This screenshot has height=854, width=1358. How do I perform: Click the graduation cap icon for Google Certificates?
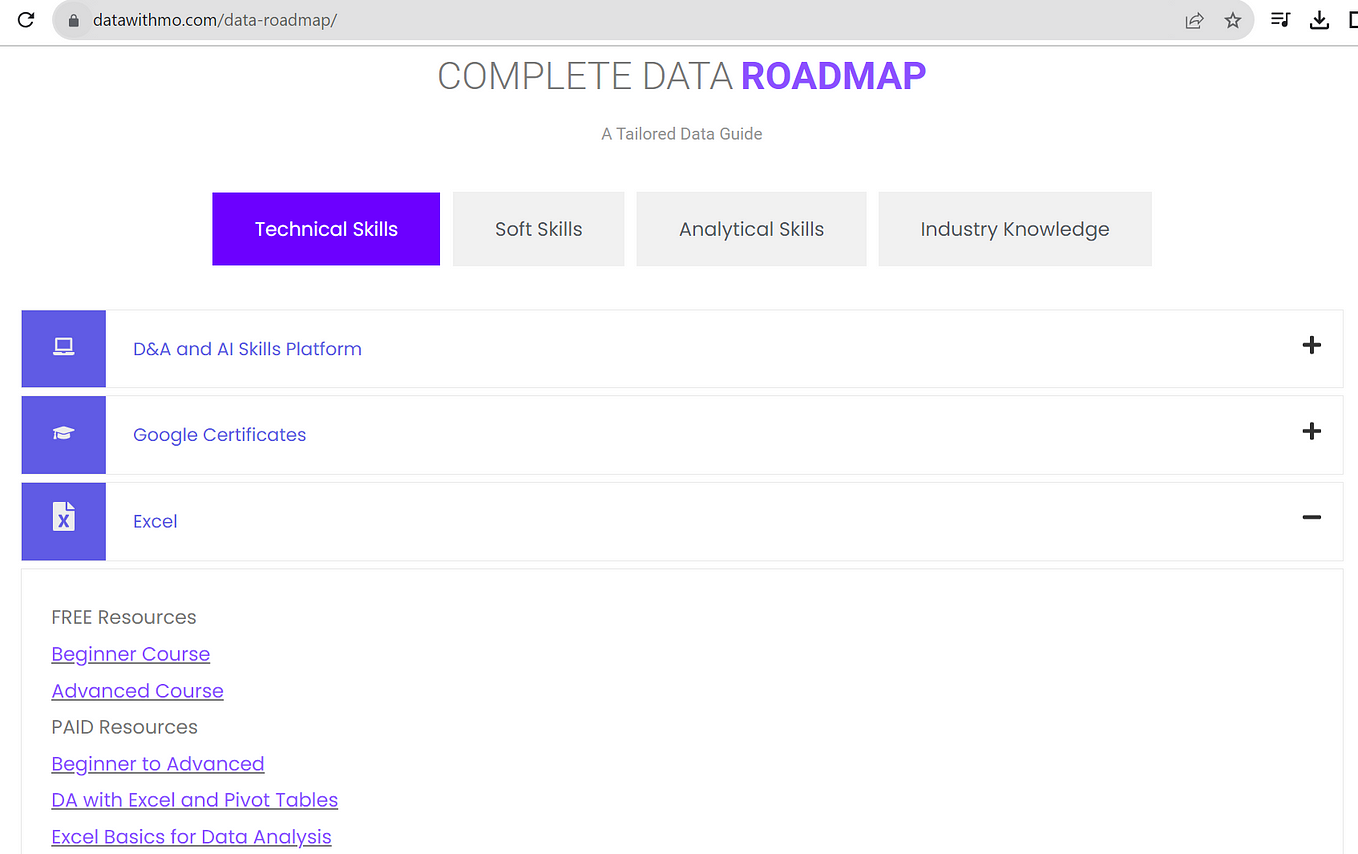64,434
